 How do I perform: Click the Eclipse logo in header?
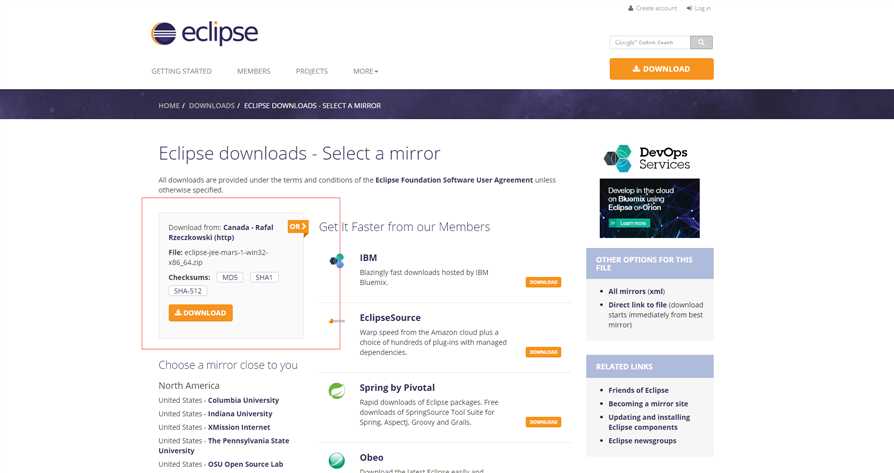[x=205, y=33]
